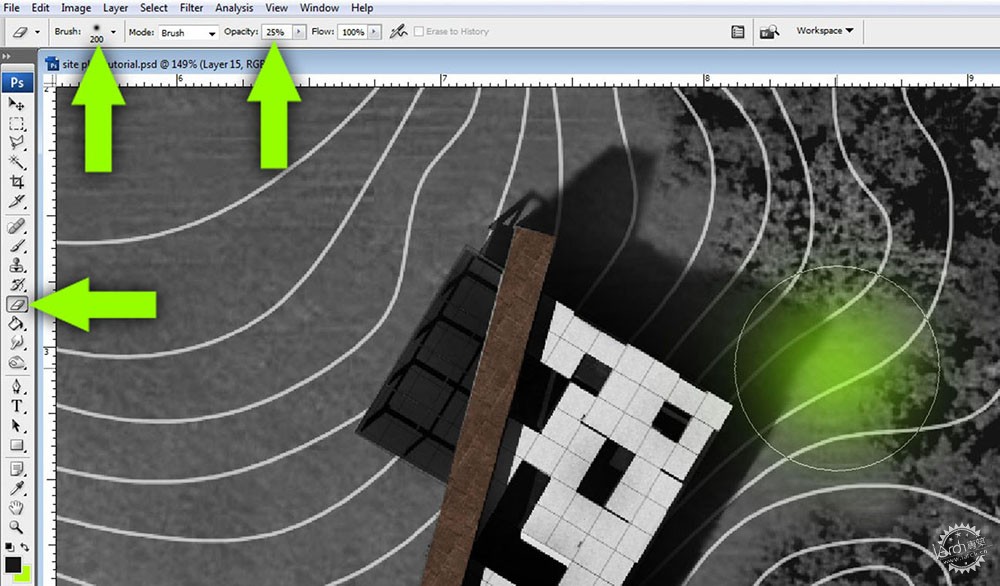The height and width of the screenshot is (586, 1000).
Task: Open the Help menu
Action: point(362,8)
